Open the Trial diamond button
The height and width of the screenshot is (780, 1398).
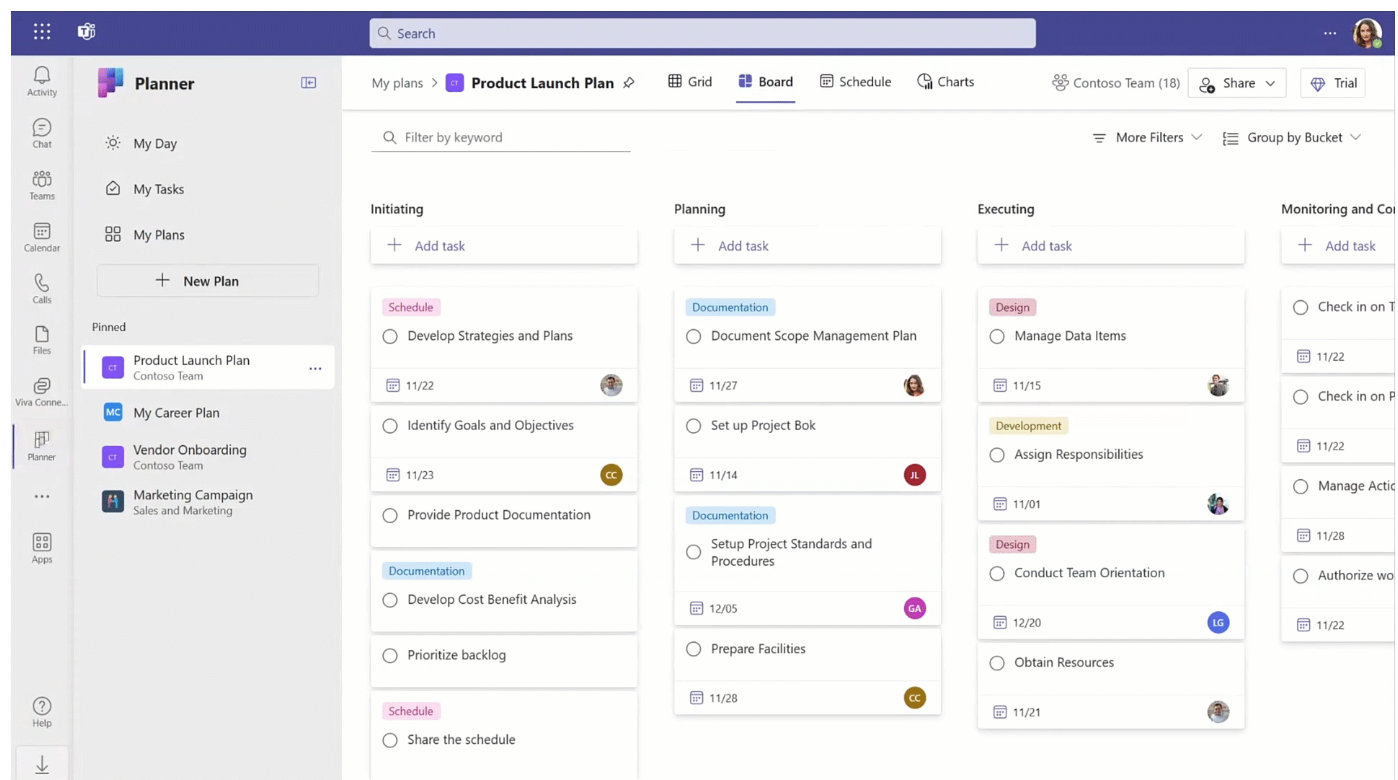coord(1334,83)
